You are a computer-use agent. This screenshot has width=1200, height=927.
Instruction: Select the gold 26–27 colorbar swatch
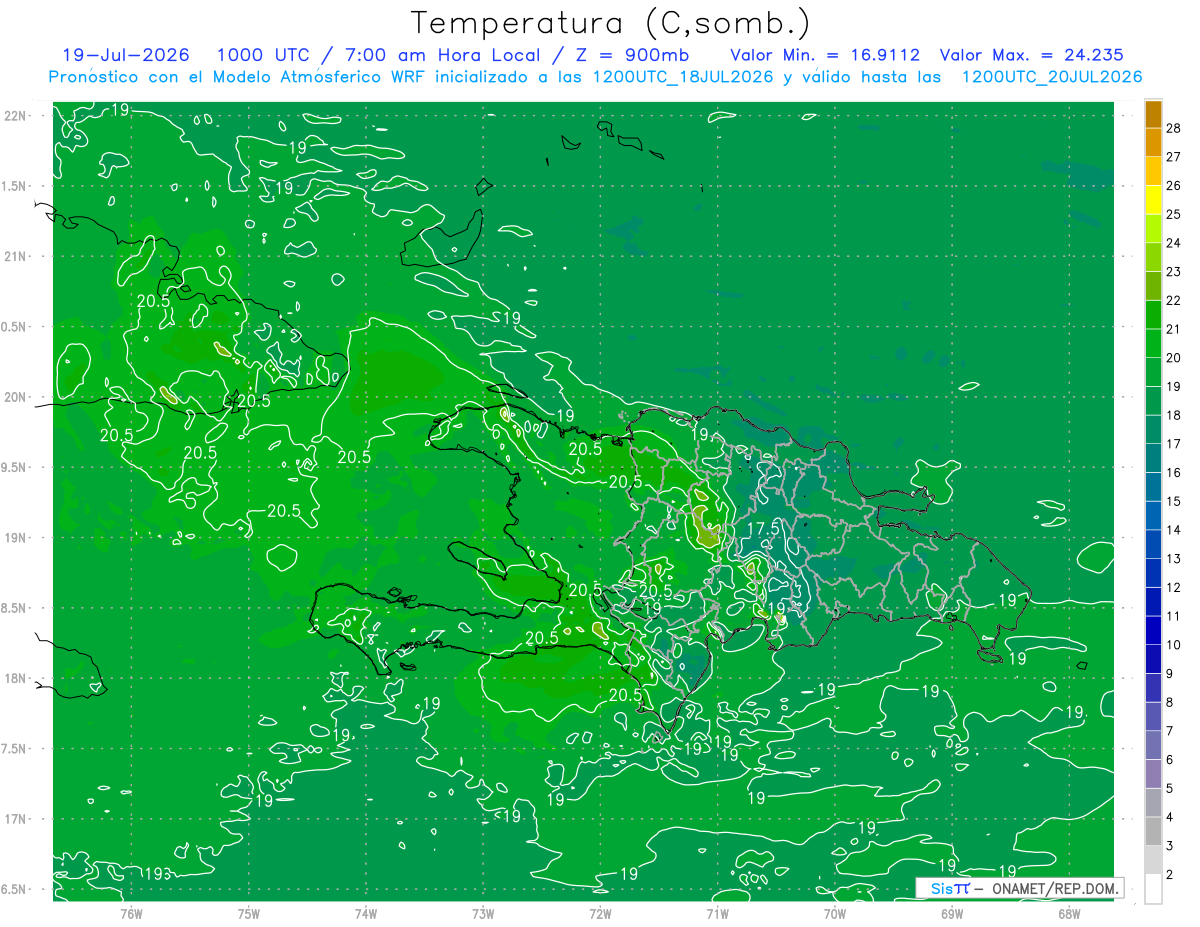click(1153, 171)
